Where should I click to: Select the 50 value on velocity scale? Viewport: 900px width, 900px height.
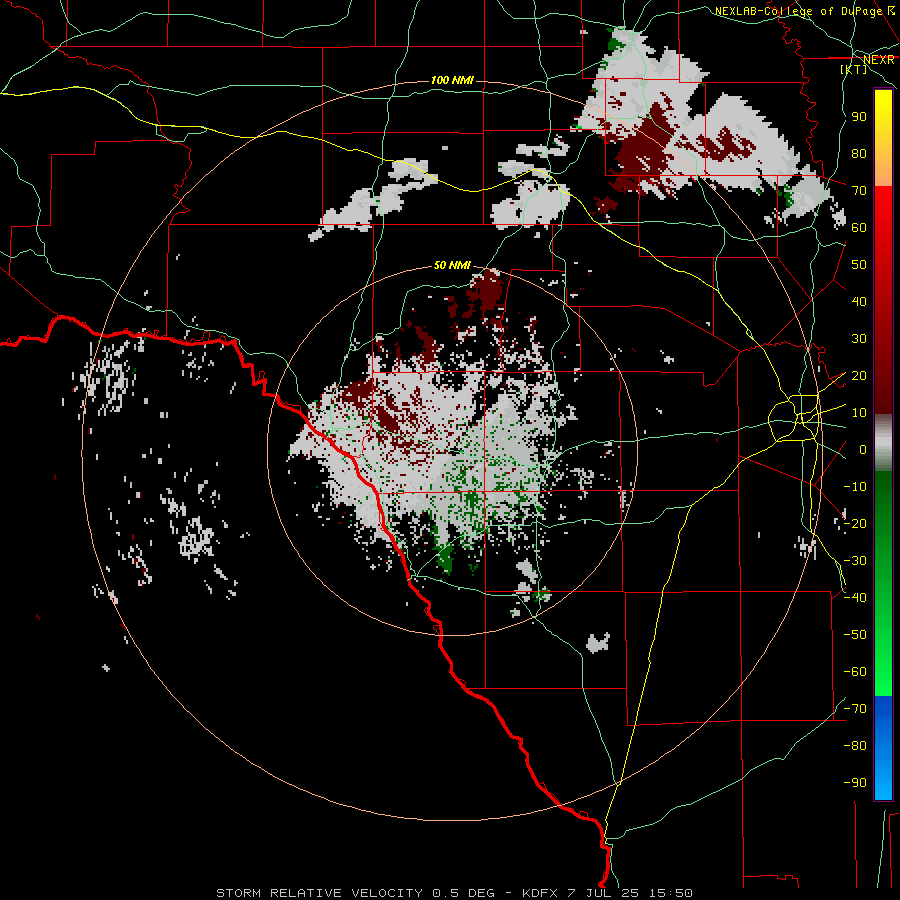tap(859, 265)
